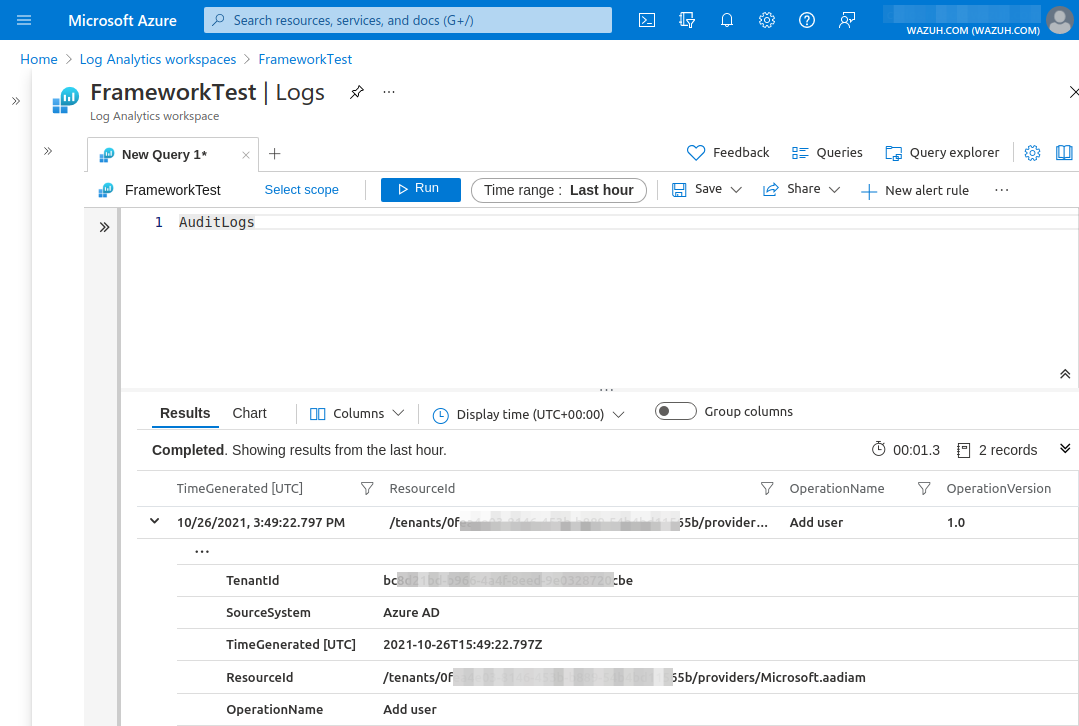The image size is (1079, 726).
Task: Click the WAZUH.COM directory label
Action: click(x=972, y=30)
